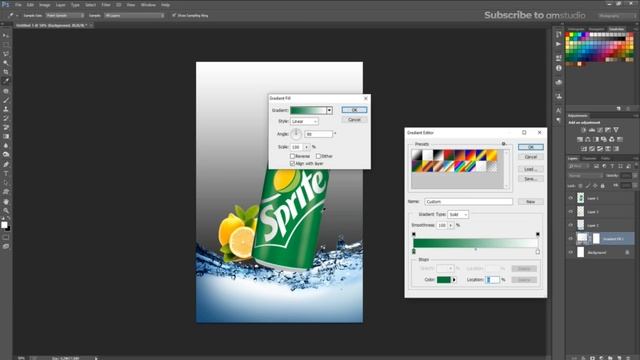640x360 pixels.
Task: Select the Brush tool
Action: click(6, 100)
